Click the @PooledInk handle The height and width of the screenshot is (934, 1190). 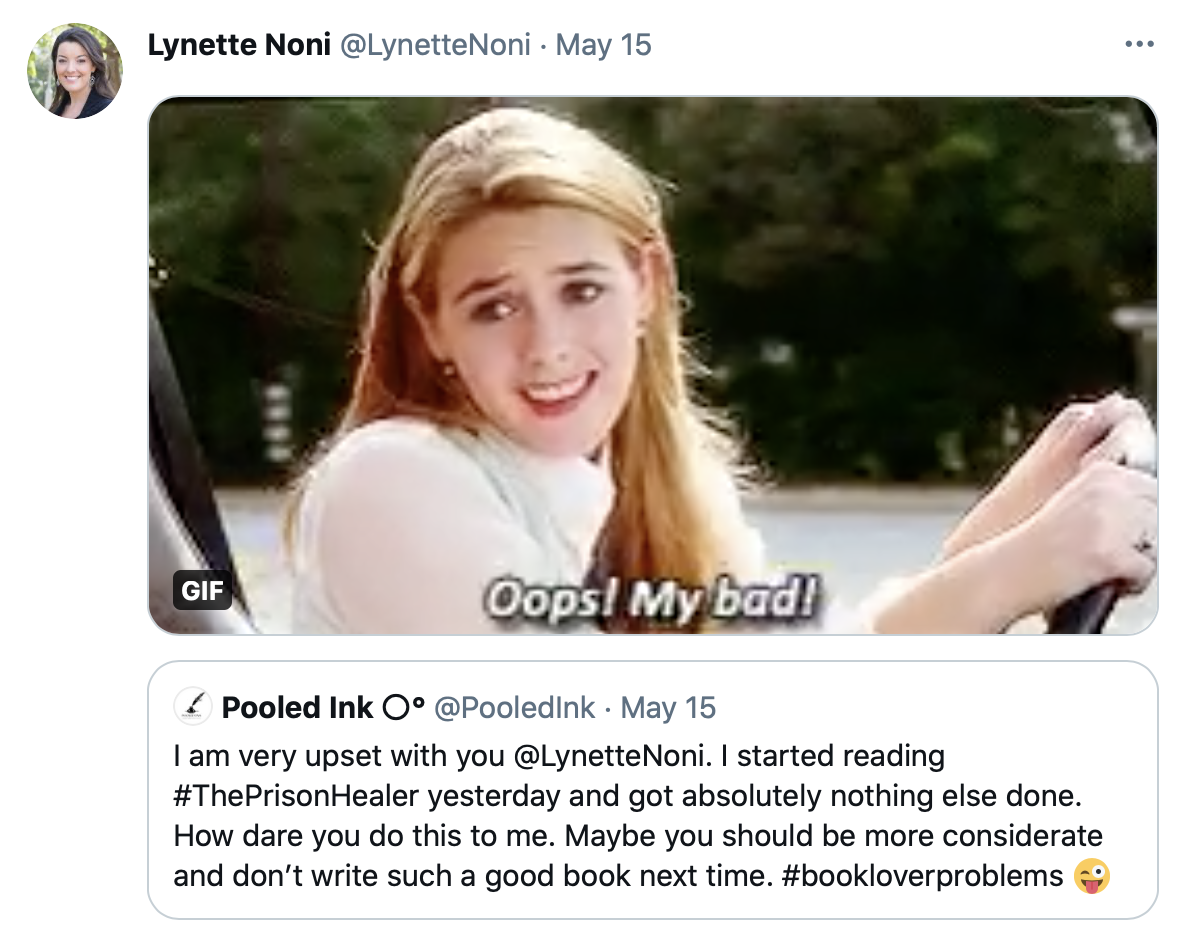tap(513, 708)
